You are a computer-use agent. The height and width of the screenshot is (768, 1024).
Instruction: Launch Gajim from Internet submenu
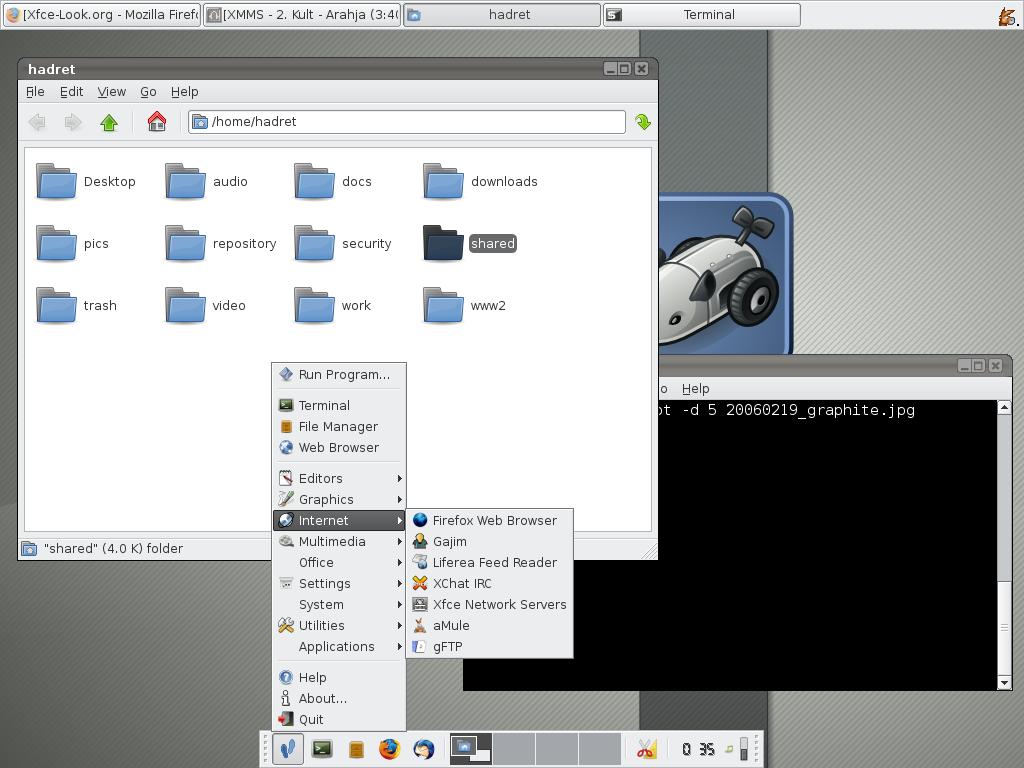(489, 541)
